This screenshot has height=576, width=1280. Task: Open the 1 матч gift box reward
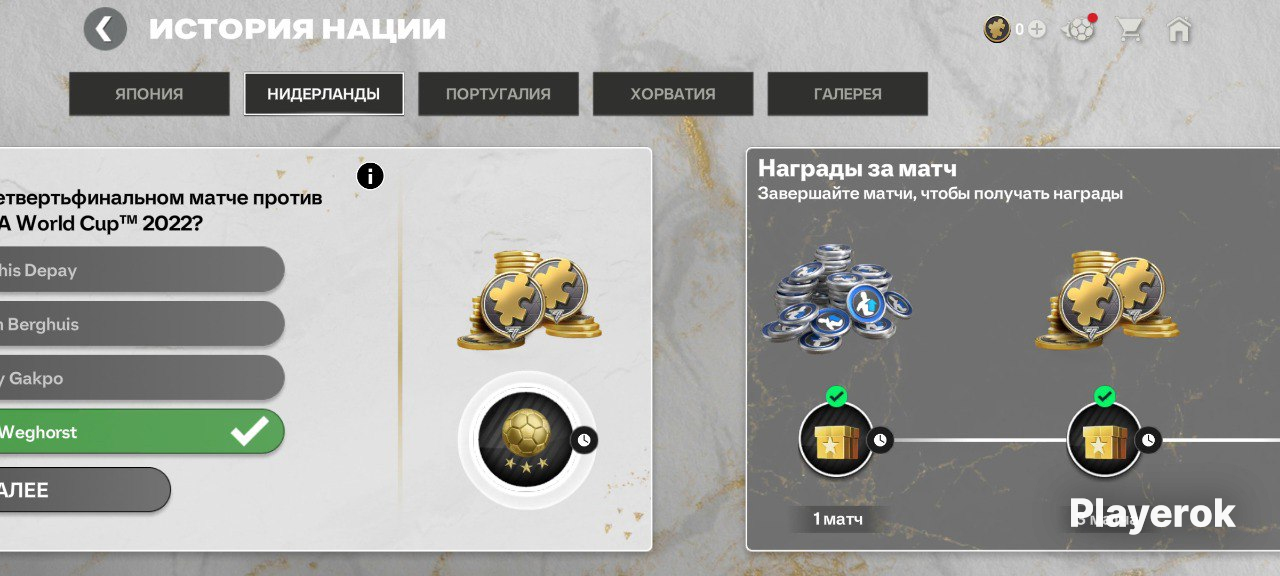coord(837,439)
